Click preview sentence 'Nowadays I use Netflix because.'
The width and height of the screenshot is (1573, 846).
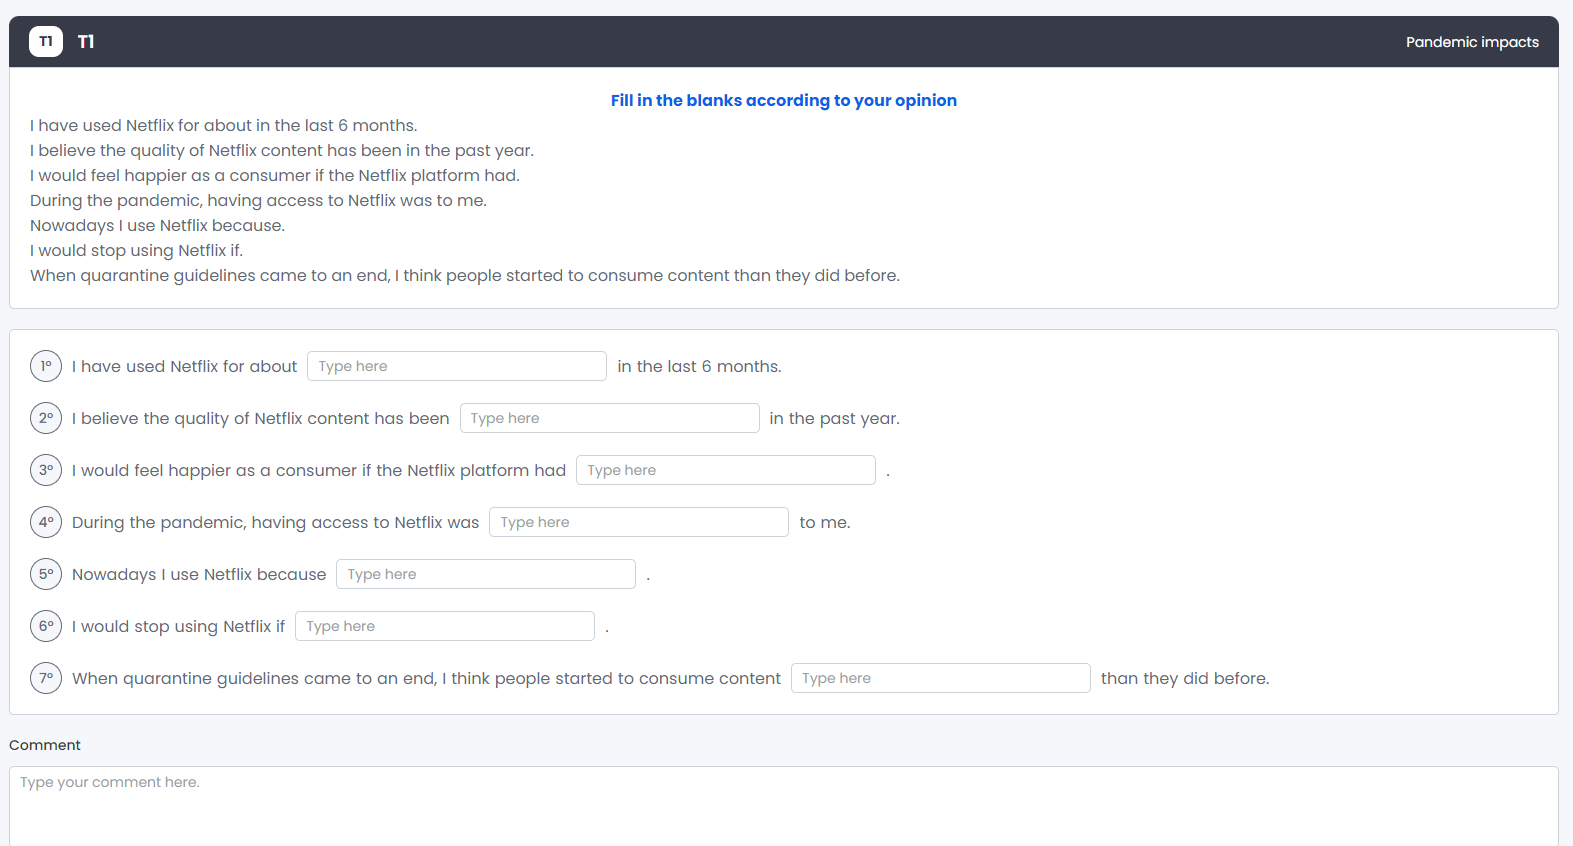click(x=158, y=225)
